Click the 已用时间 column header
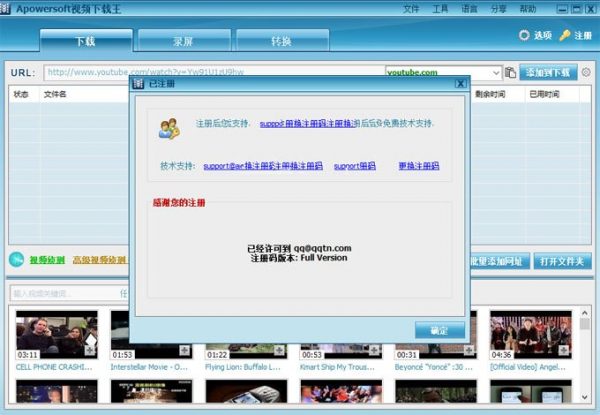 pos(544,94)
